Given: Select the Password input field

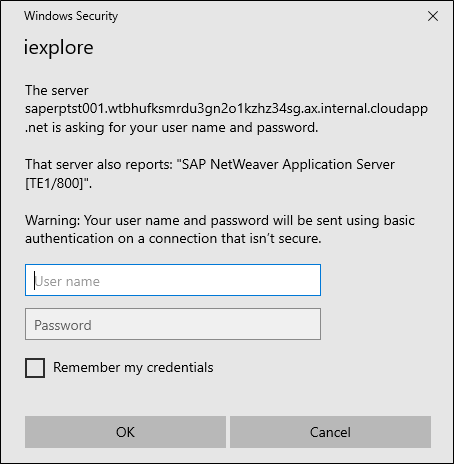Looking at the screenshot, I should pyautogui.click(x=173, y=324).
